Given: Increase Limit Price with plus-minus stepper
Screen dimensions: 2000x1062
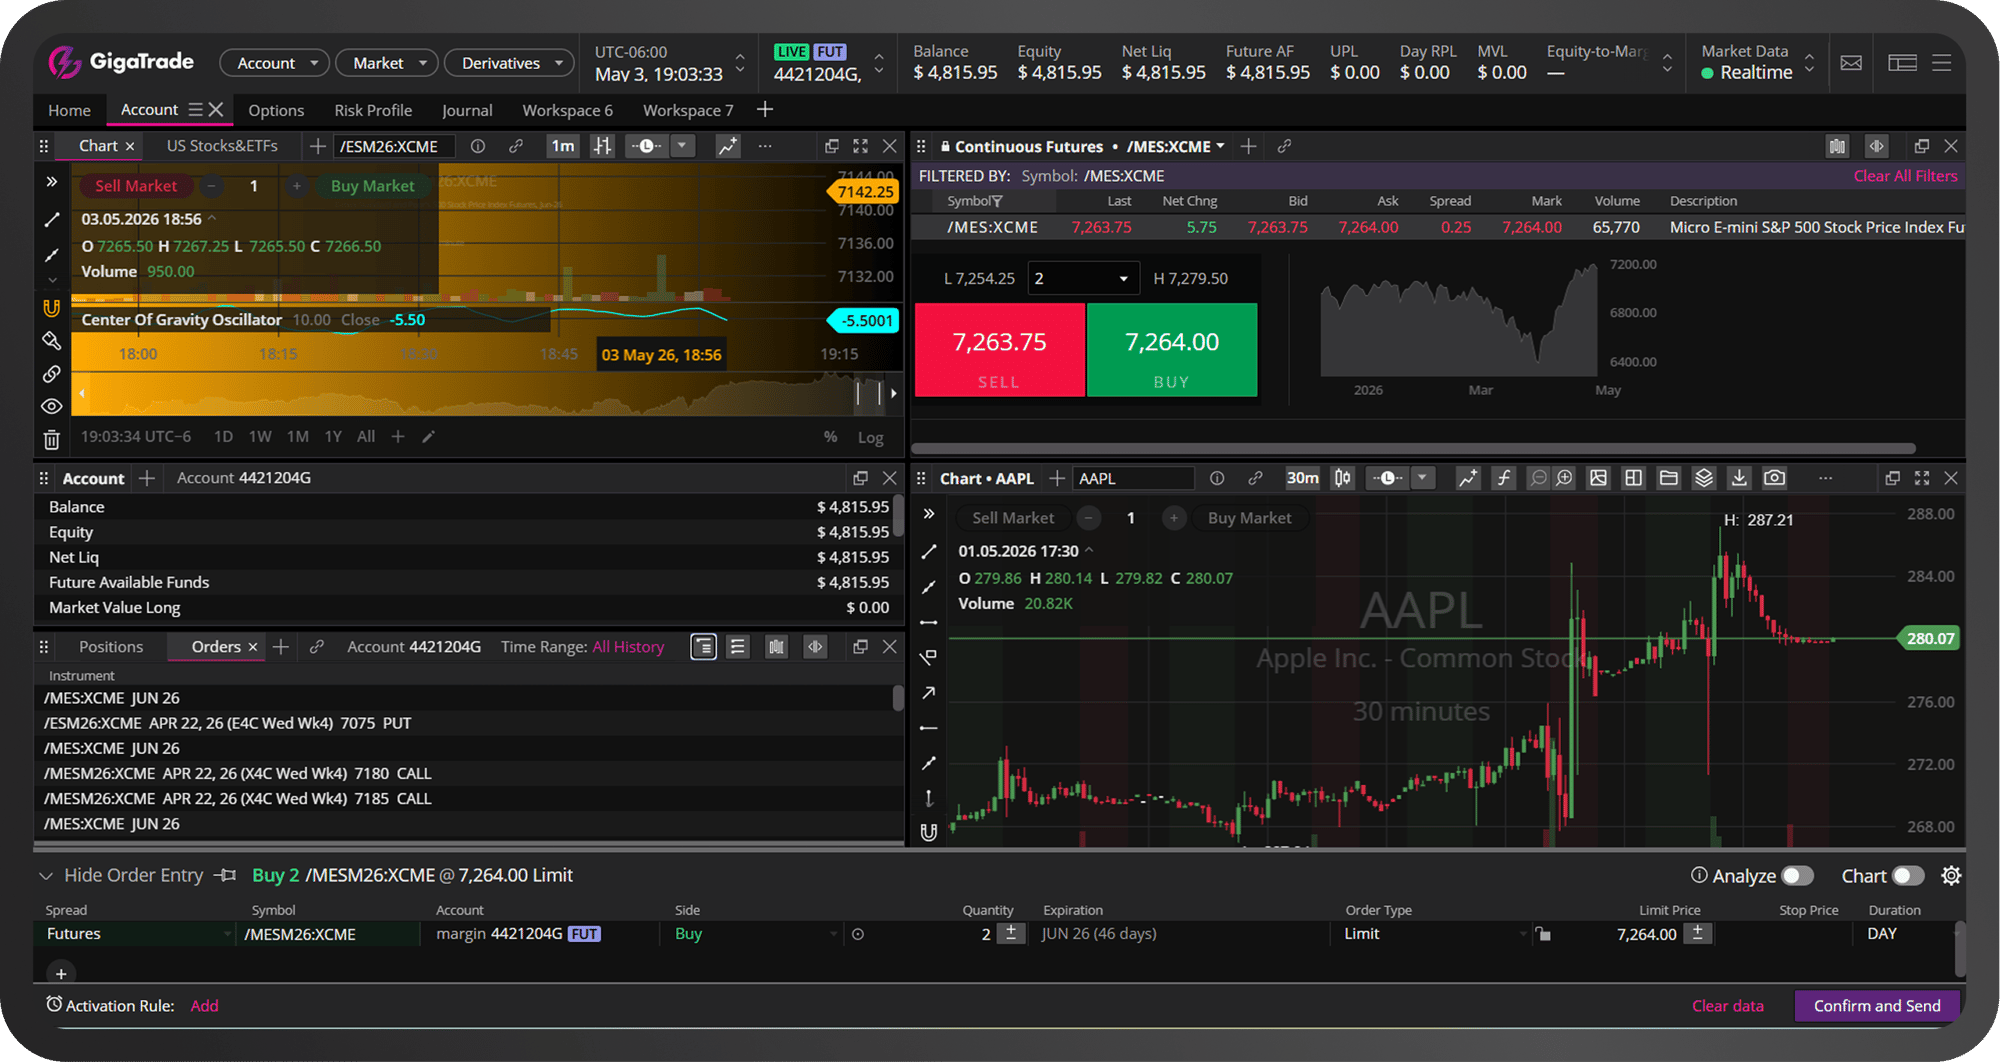Looking at the screenshot, I should pyautogui.click(x=1698, y=934).
